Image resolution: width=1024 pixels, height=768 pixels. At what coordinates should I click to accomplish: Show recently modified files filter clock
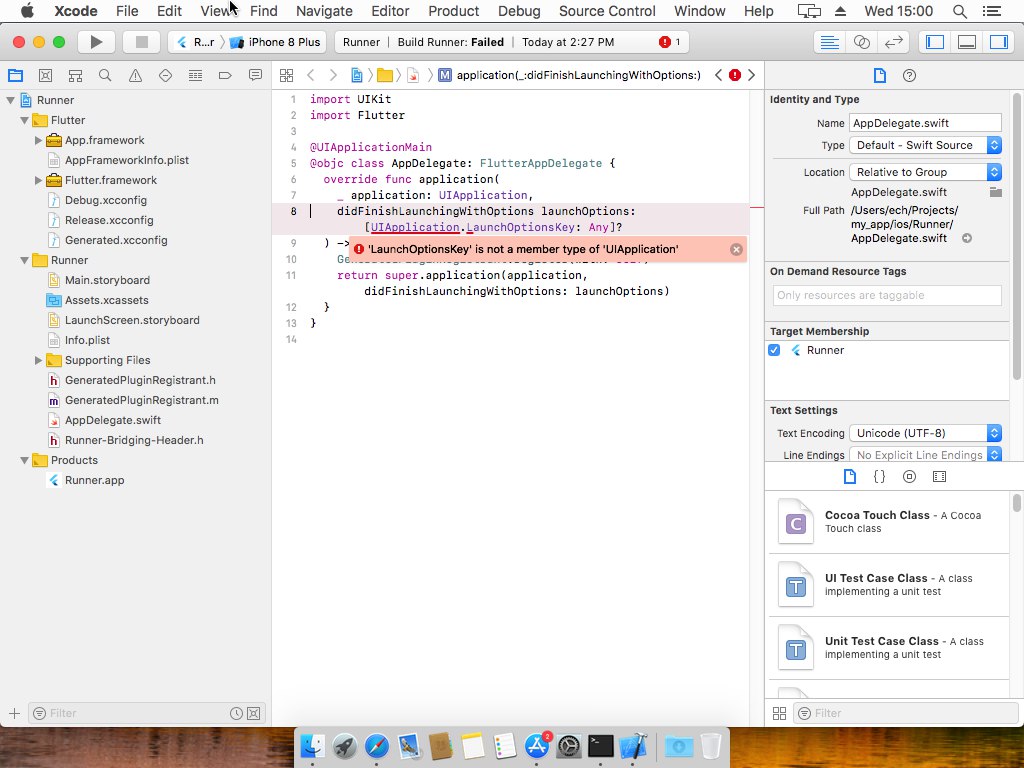236,714
